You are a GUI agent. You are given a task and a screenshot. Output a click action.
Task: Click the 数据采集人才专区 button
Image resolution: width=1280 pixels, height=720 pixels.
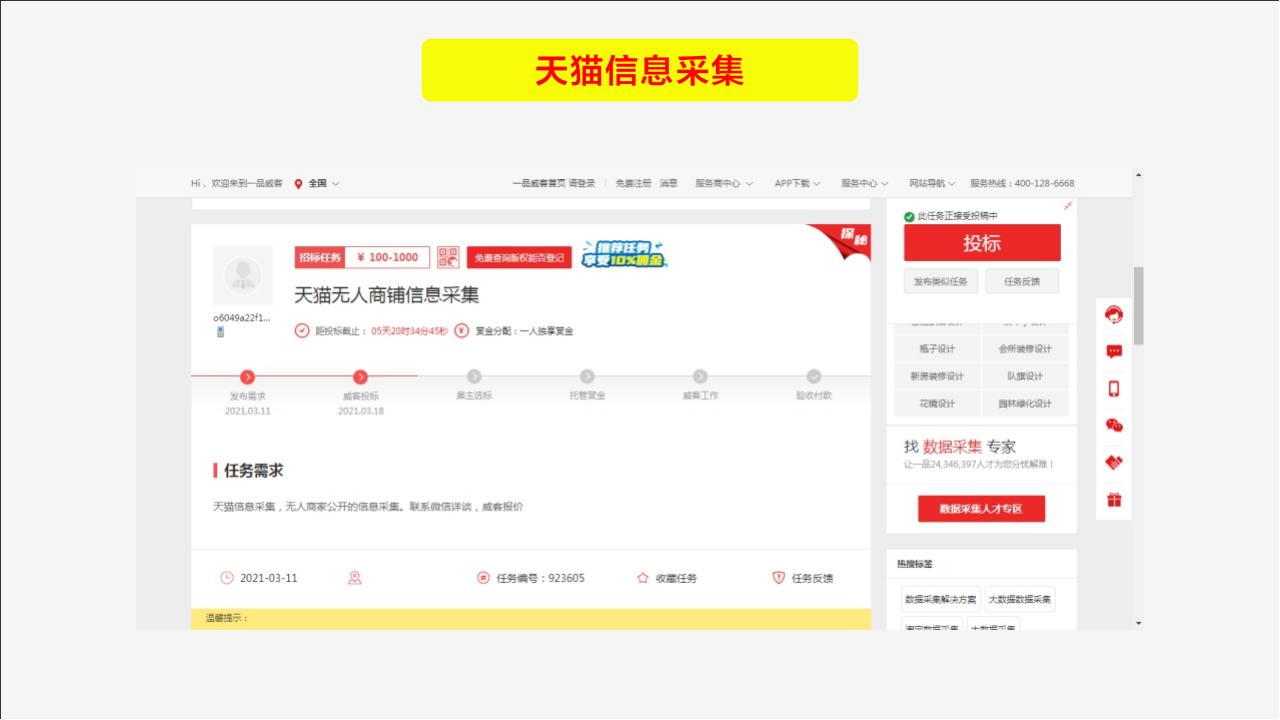981,509
